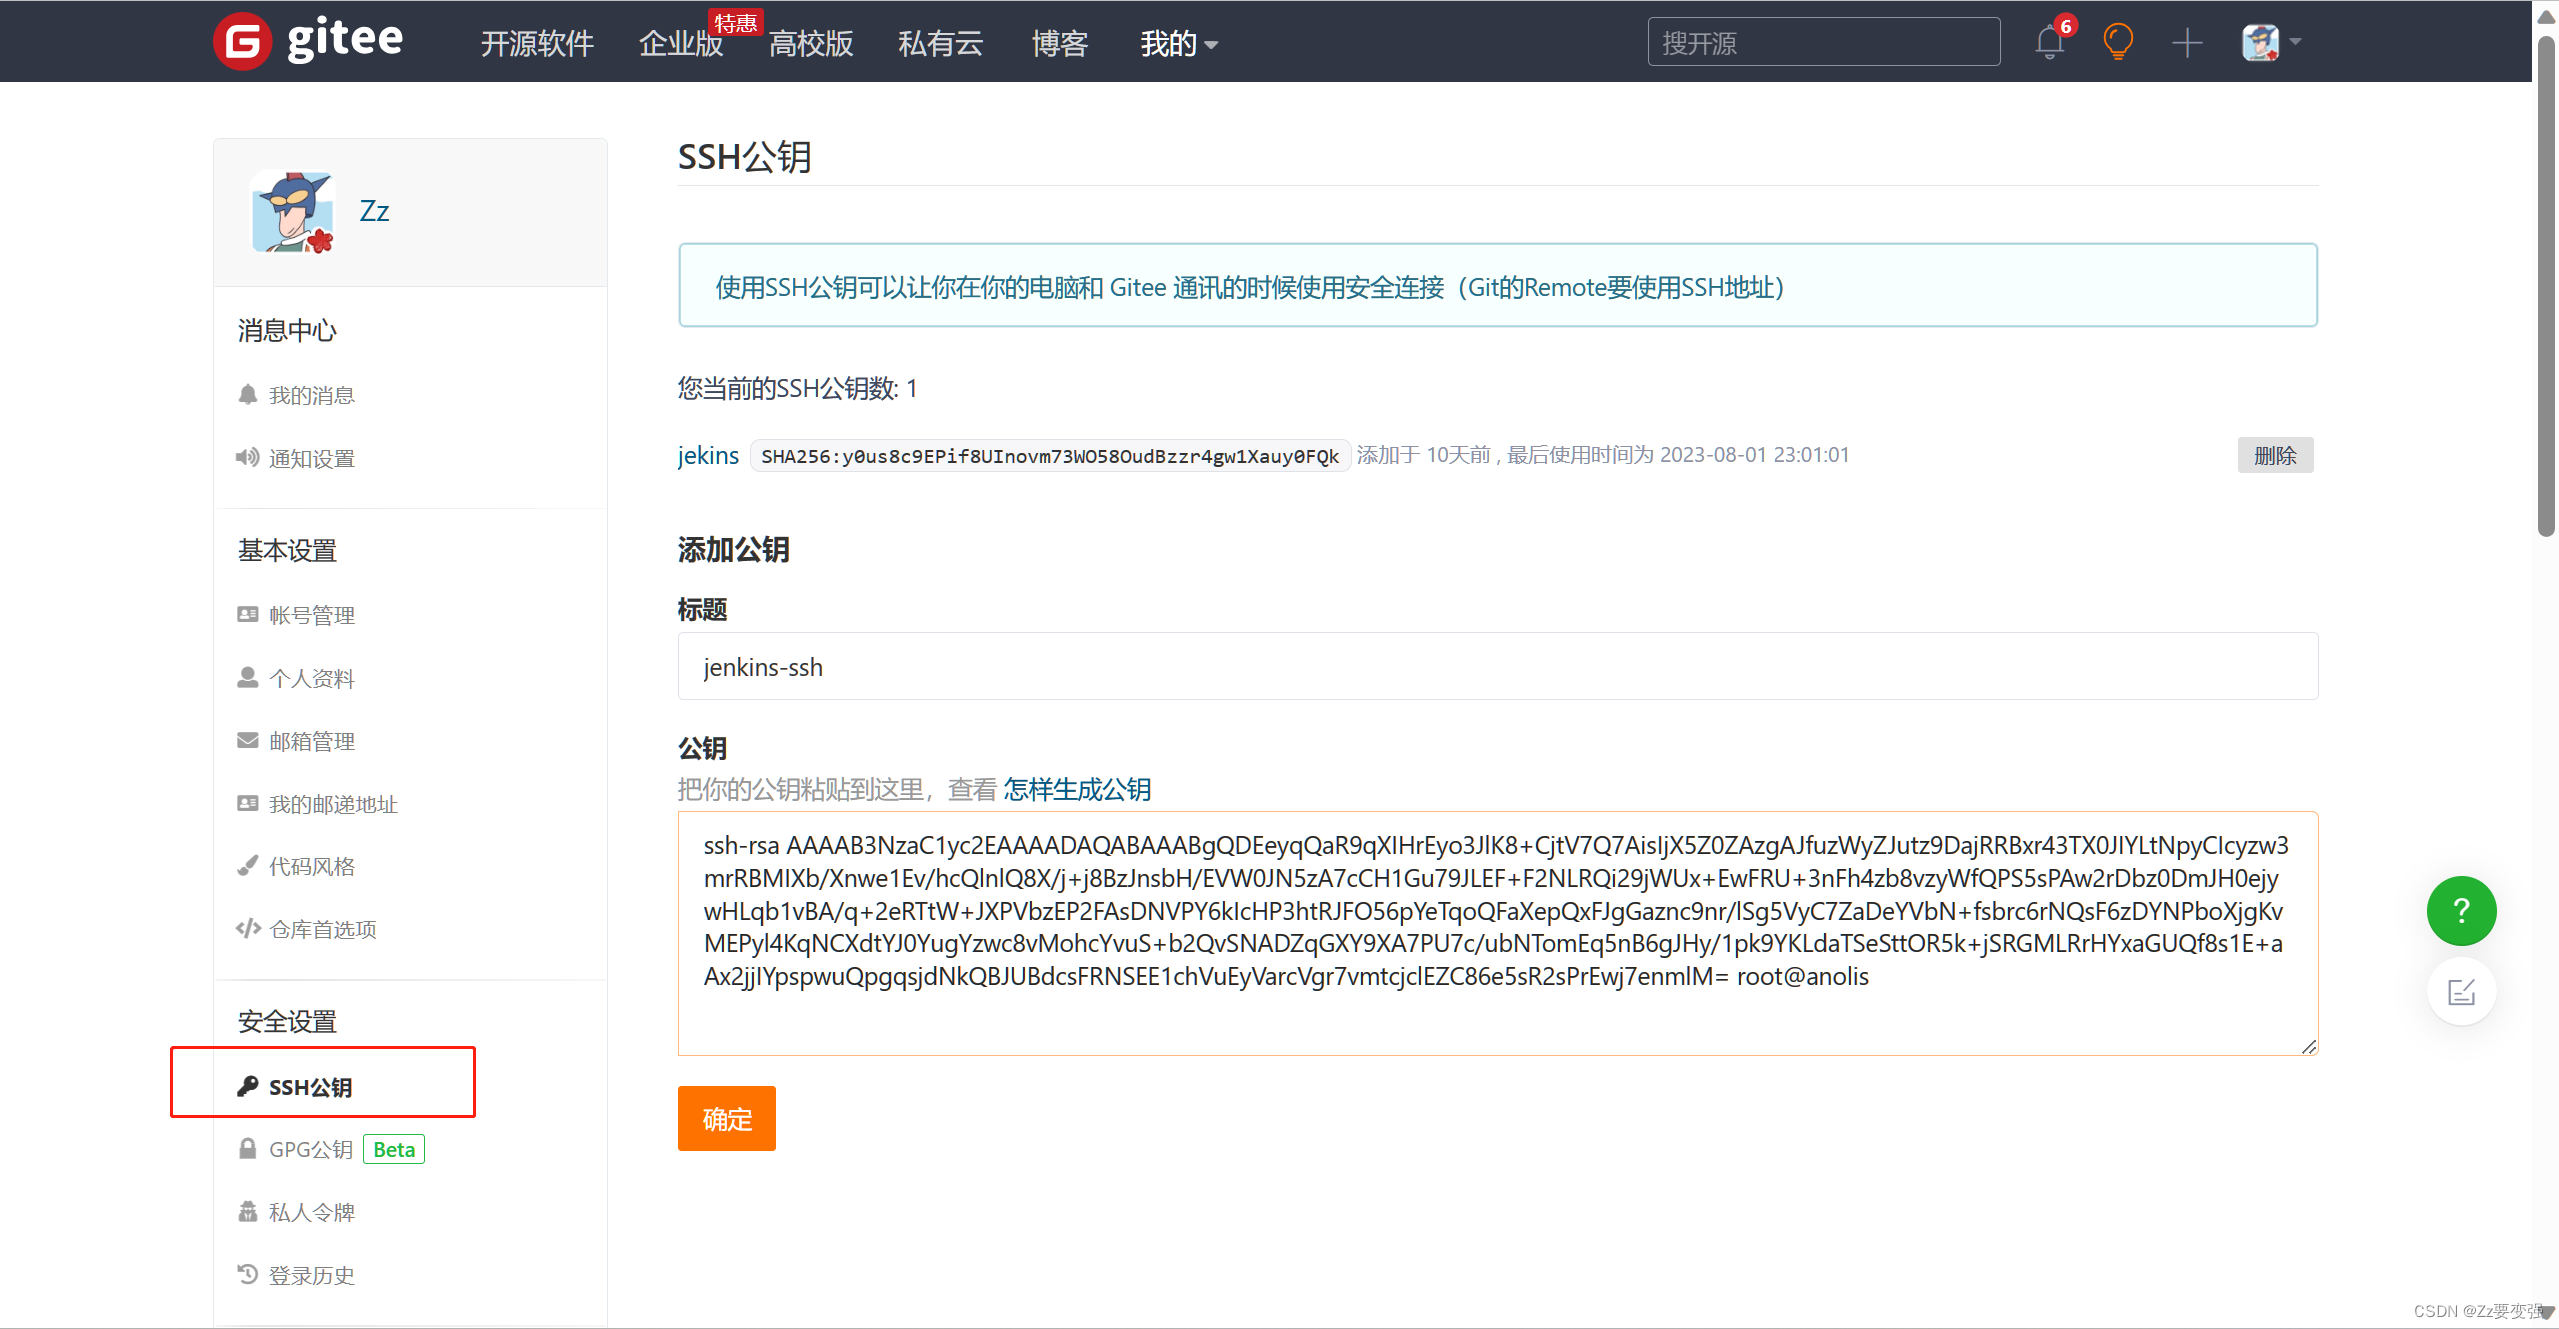The height and width of the screenshot is (1329, 2559).
Task: Open 仓库首选项 repository preferences
Action: (322, 928)
